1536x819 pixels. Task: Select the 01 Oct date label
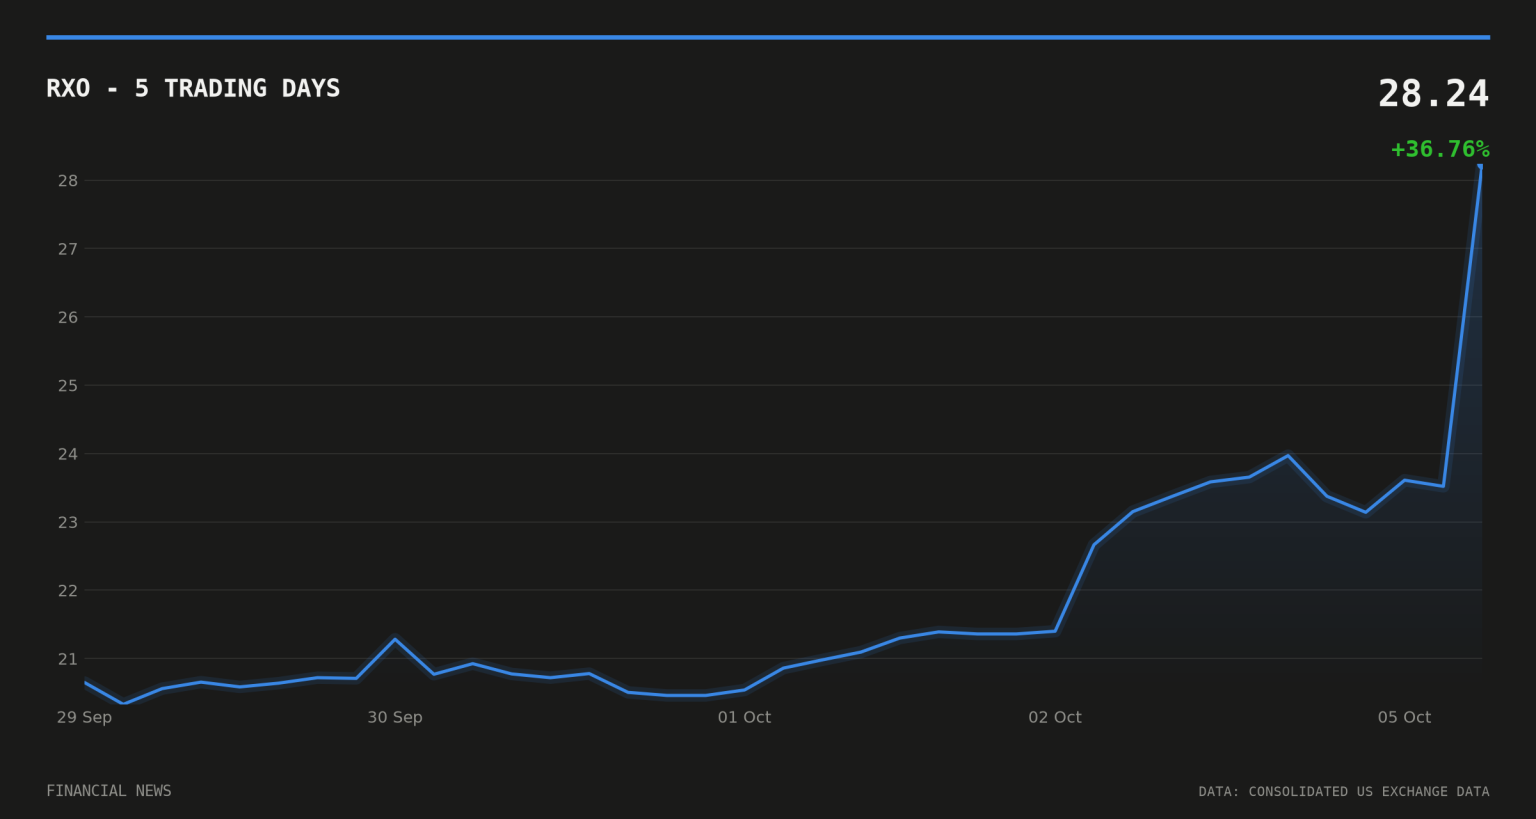[744, 717]
